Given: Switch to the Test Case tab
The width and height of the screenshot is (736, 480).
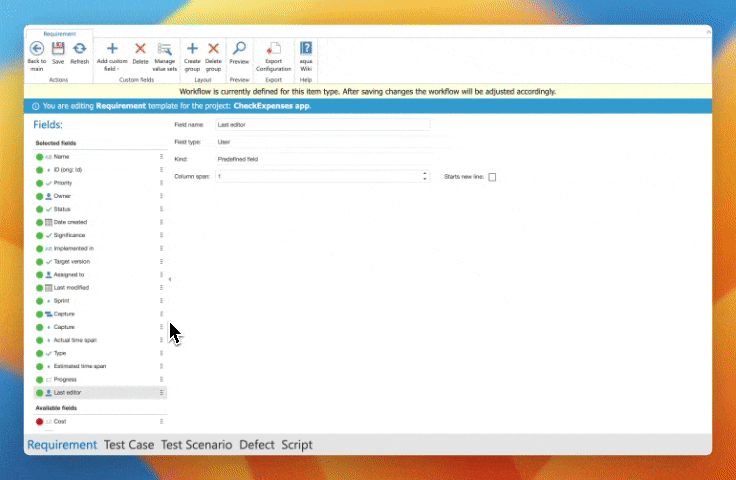Looking at the screenshot, I should [x=129, y=445].
